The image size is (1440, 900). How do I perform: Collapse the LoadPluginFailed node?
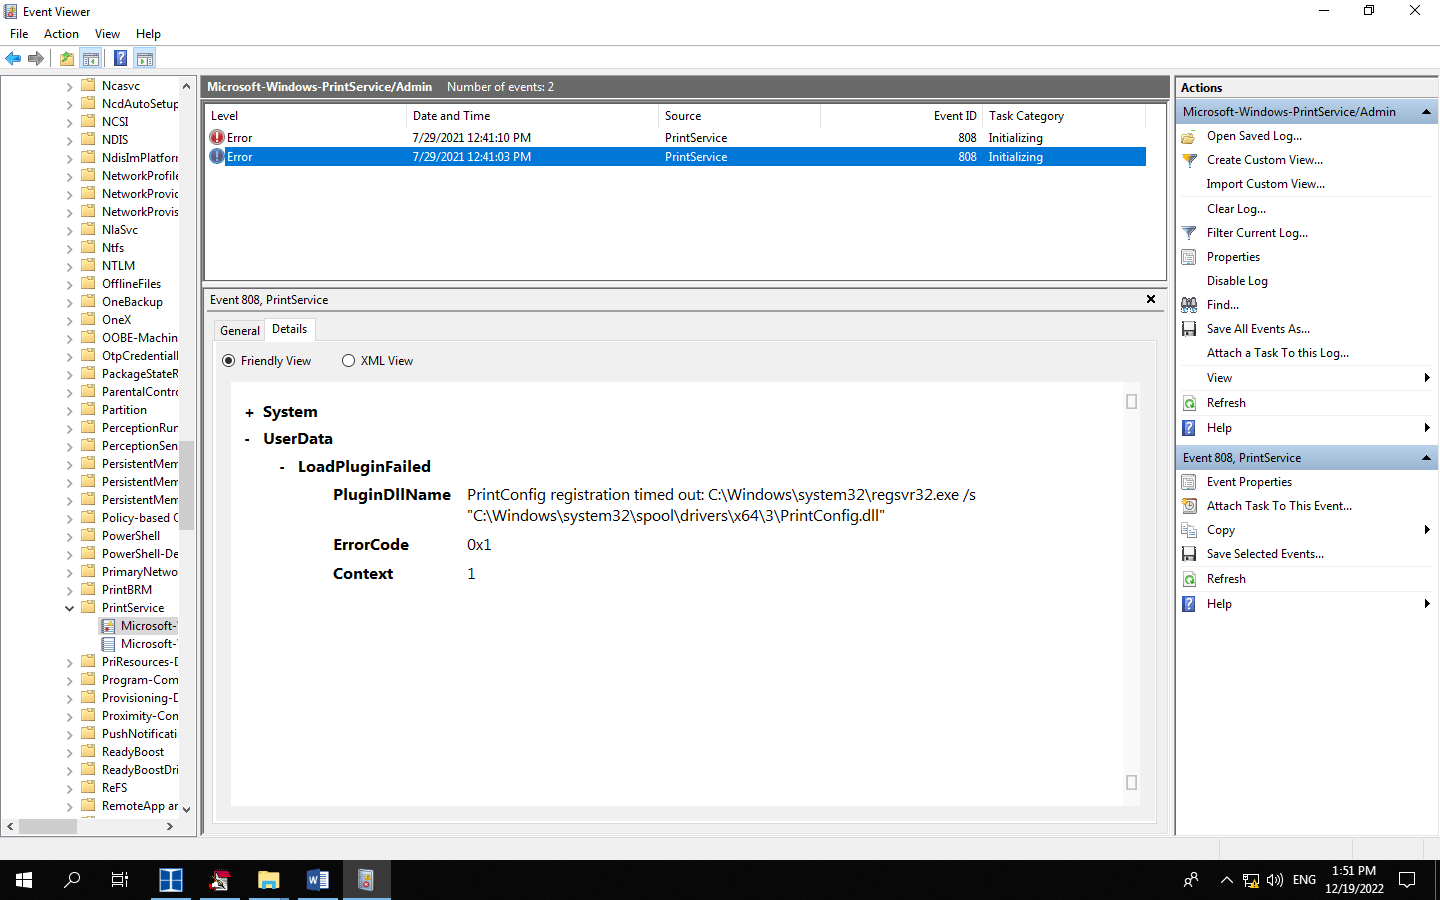283,467
